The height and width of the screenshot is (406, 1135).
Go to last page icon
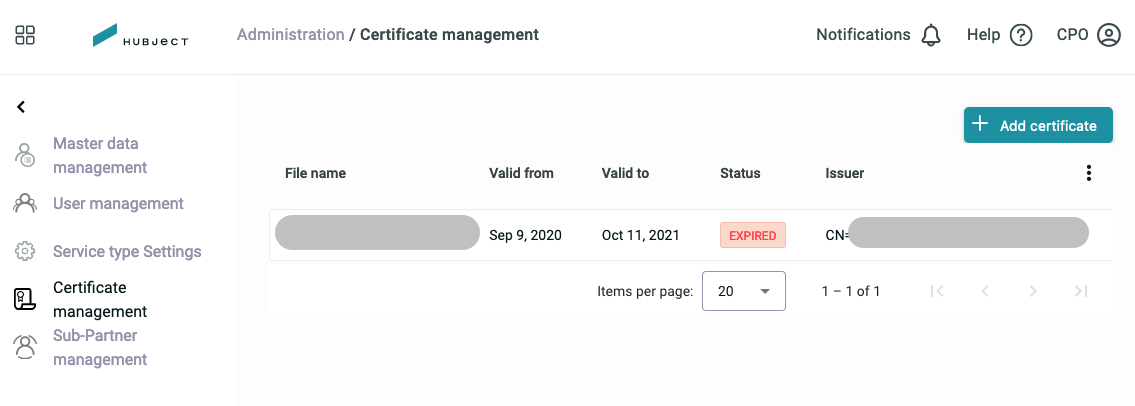point(1081,291)
